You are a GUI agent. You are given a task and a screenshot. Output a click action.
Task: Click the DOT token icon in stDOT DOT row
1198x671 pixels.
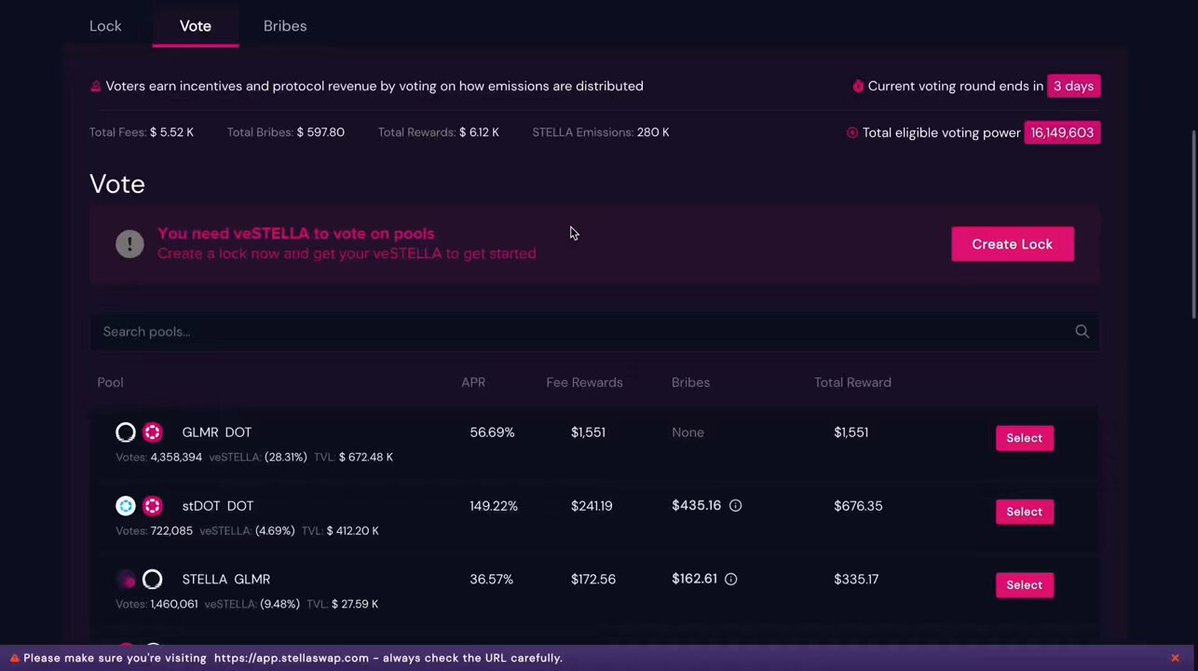(x=152, y=506)
